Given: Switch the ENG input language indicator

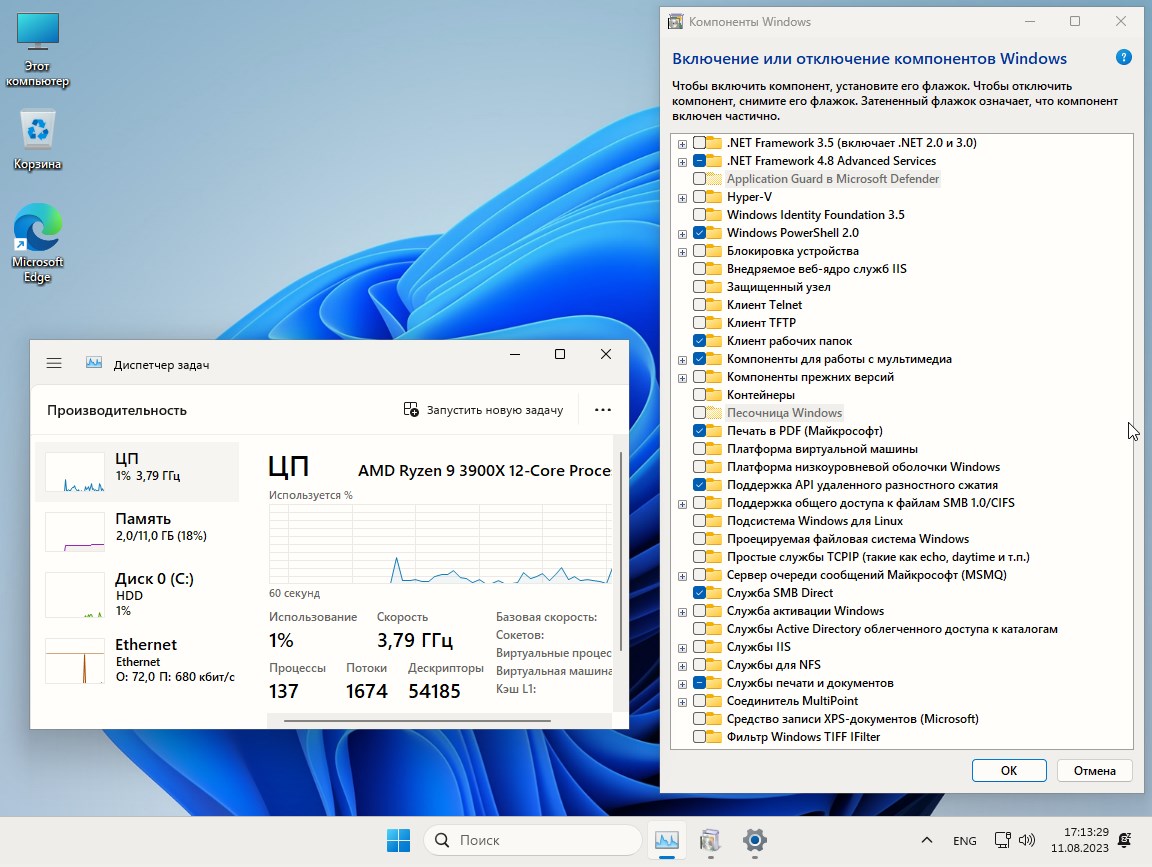Looking at the screenshot, I should pos(964,841).
